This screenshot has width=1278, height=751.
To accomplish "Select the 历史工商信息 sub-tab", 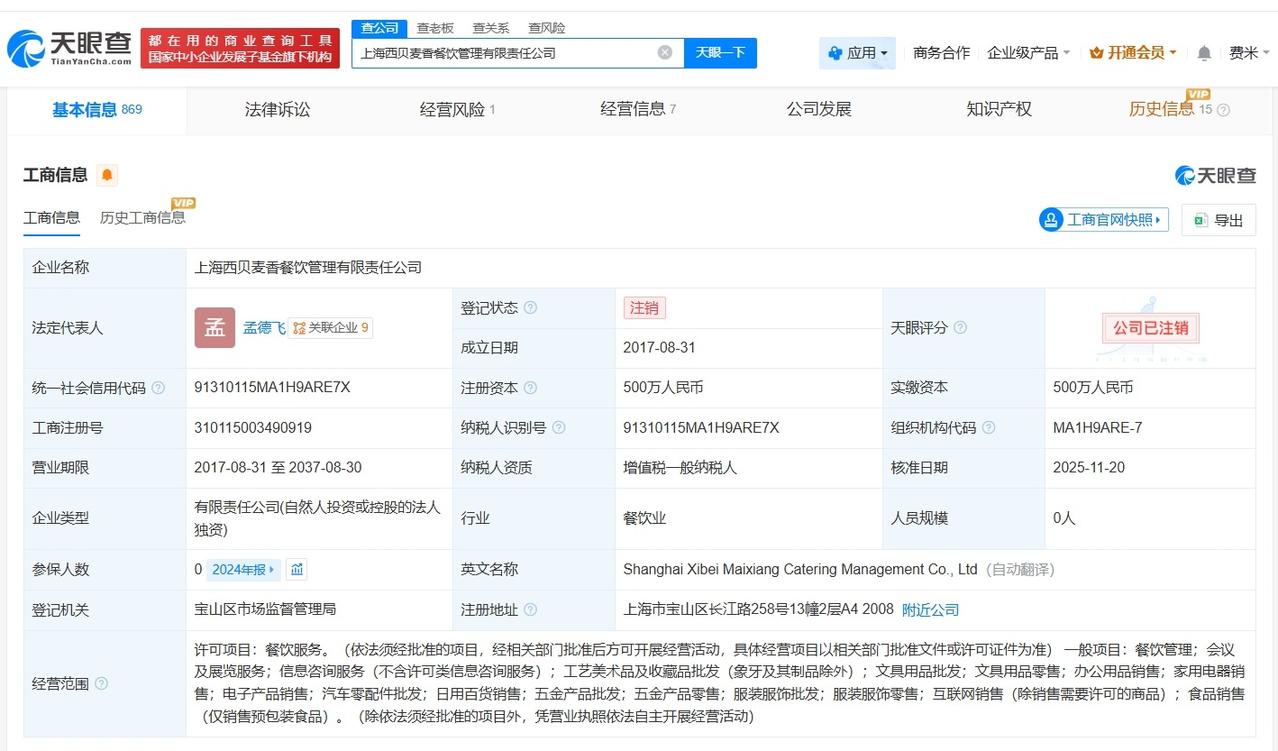I will [142, 218].
